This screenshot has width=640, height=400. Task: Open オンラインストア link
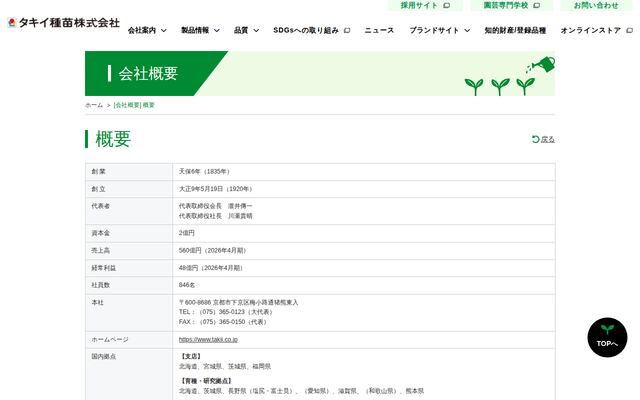[591, 31]
